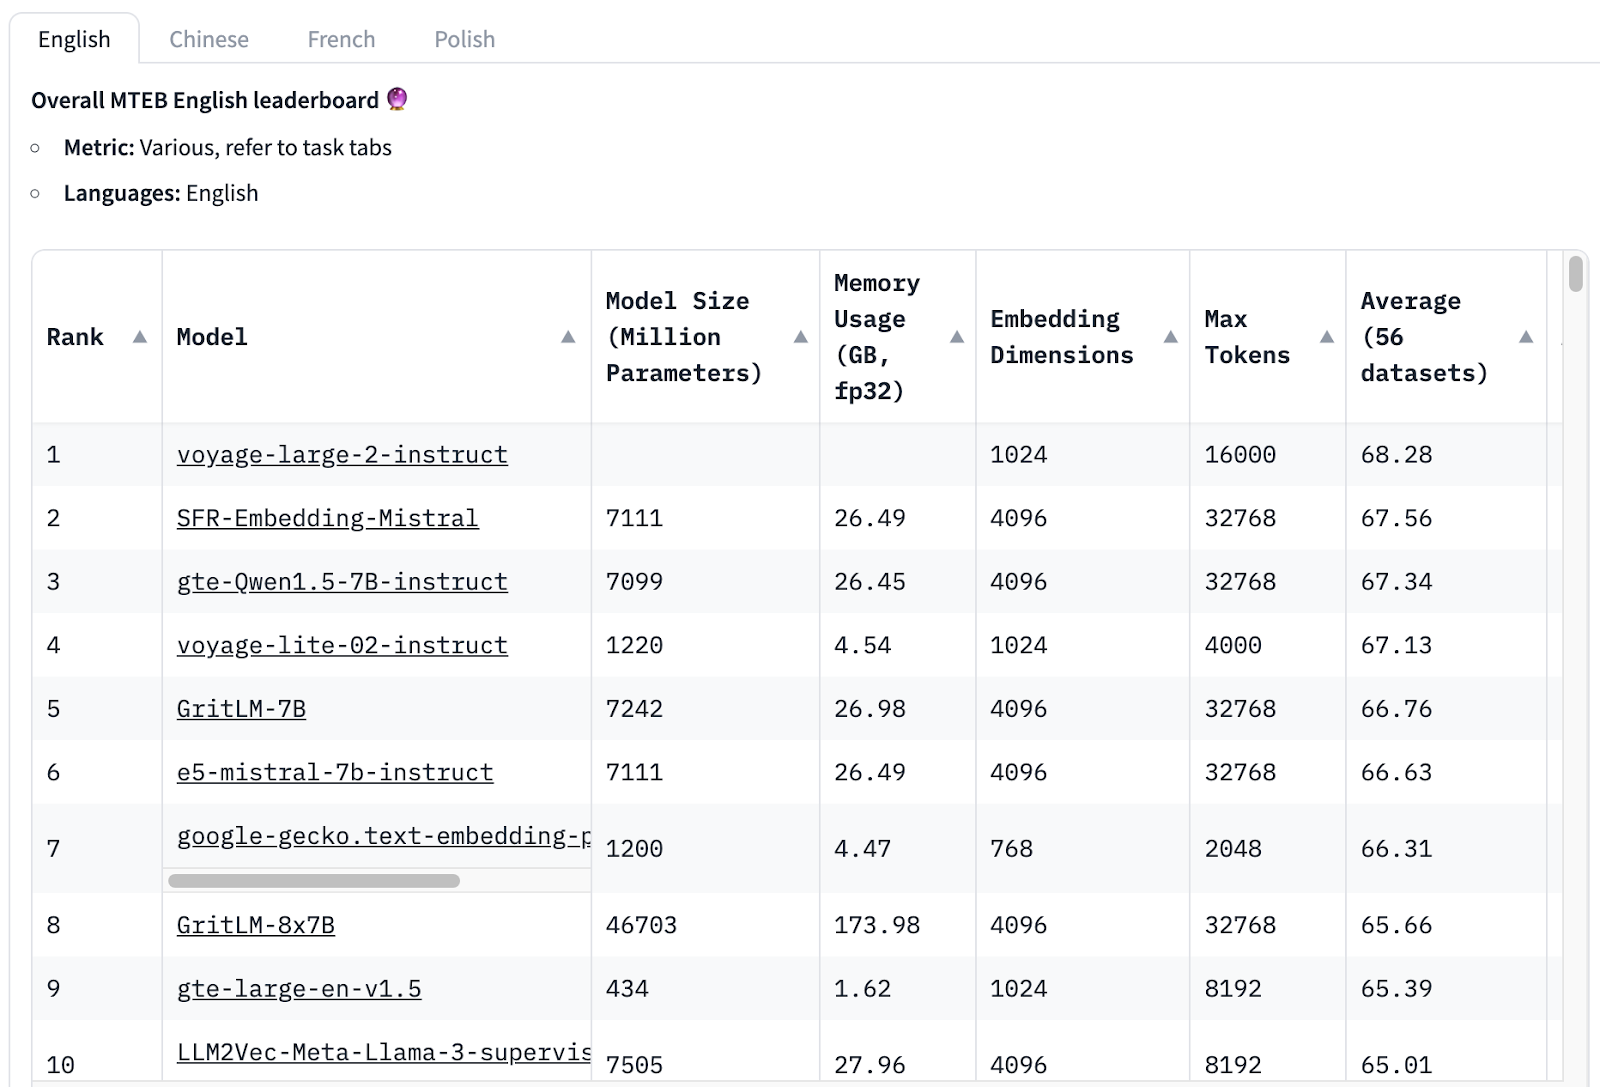Open gte-large-en-v1.5 model link
1600x1087 pixels.
[x=299, y=989]
